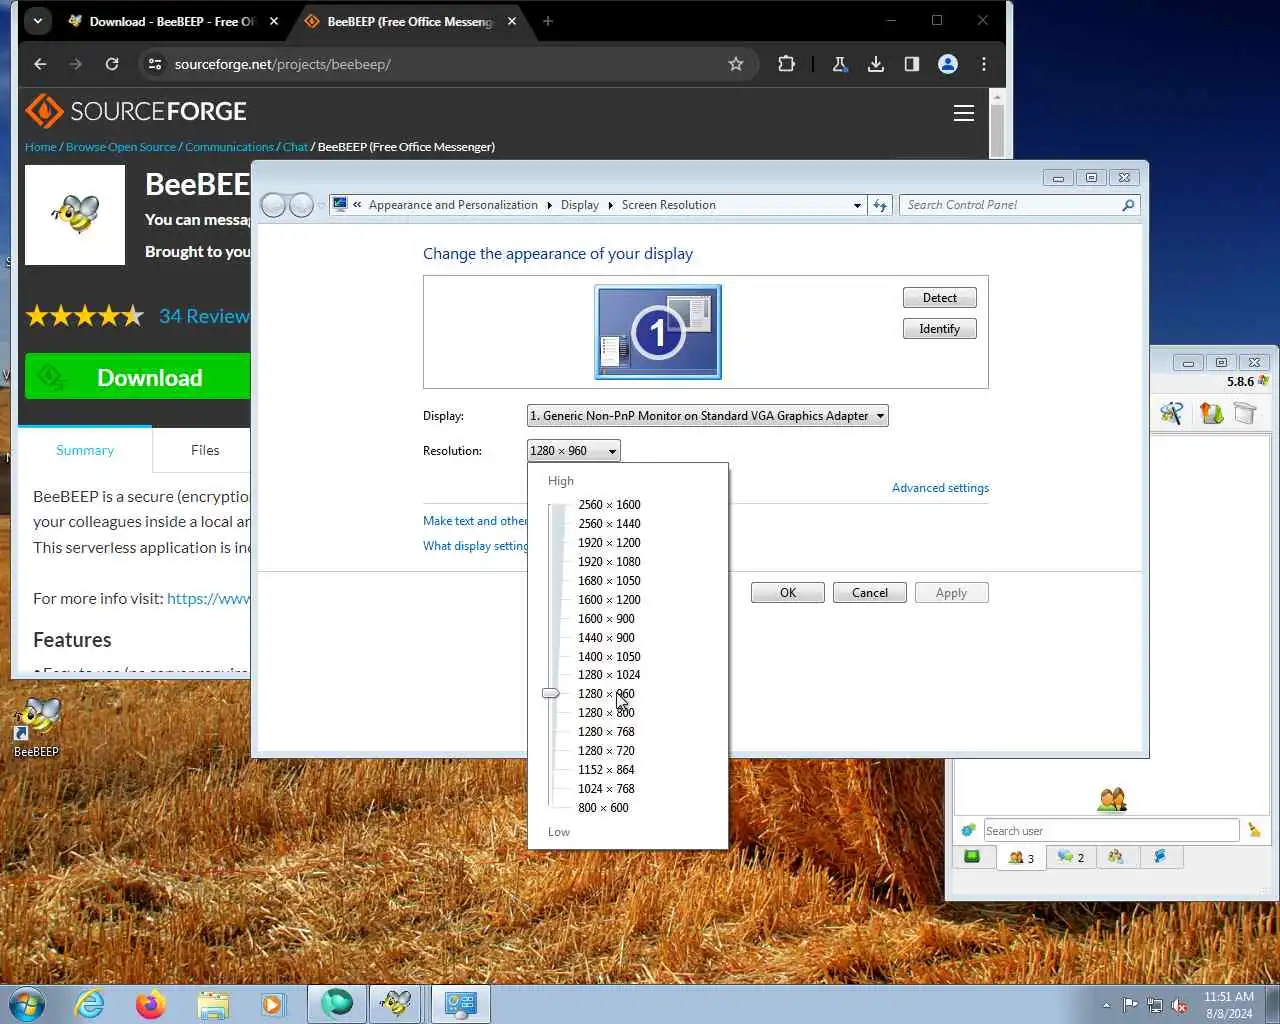Click green Download button on SourceForge
Image resolution: width=1280 pixels, height=1024 pixels.
click(x=137, y=377)
